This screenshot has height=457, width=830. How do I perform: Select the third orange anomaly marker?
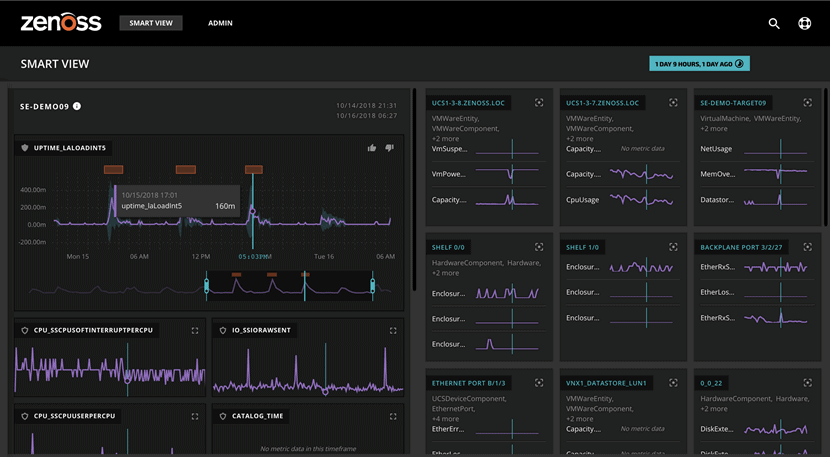[x=254, y=169]
